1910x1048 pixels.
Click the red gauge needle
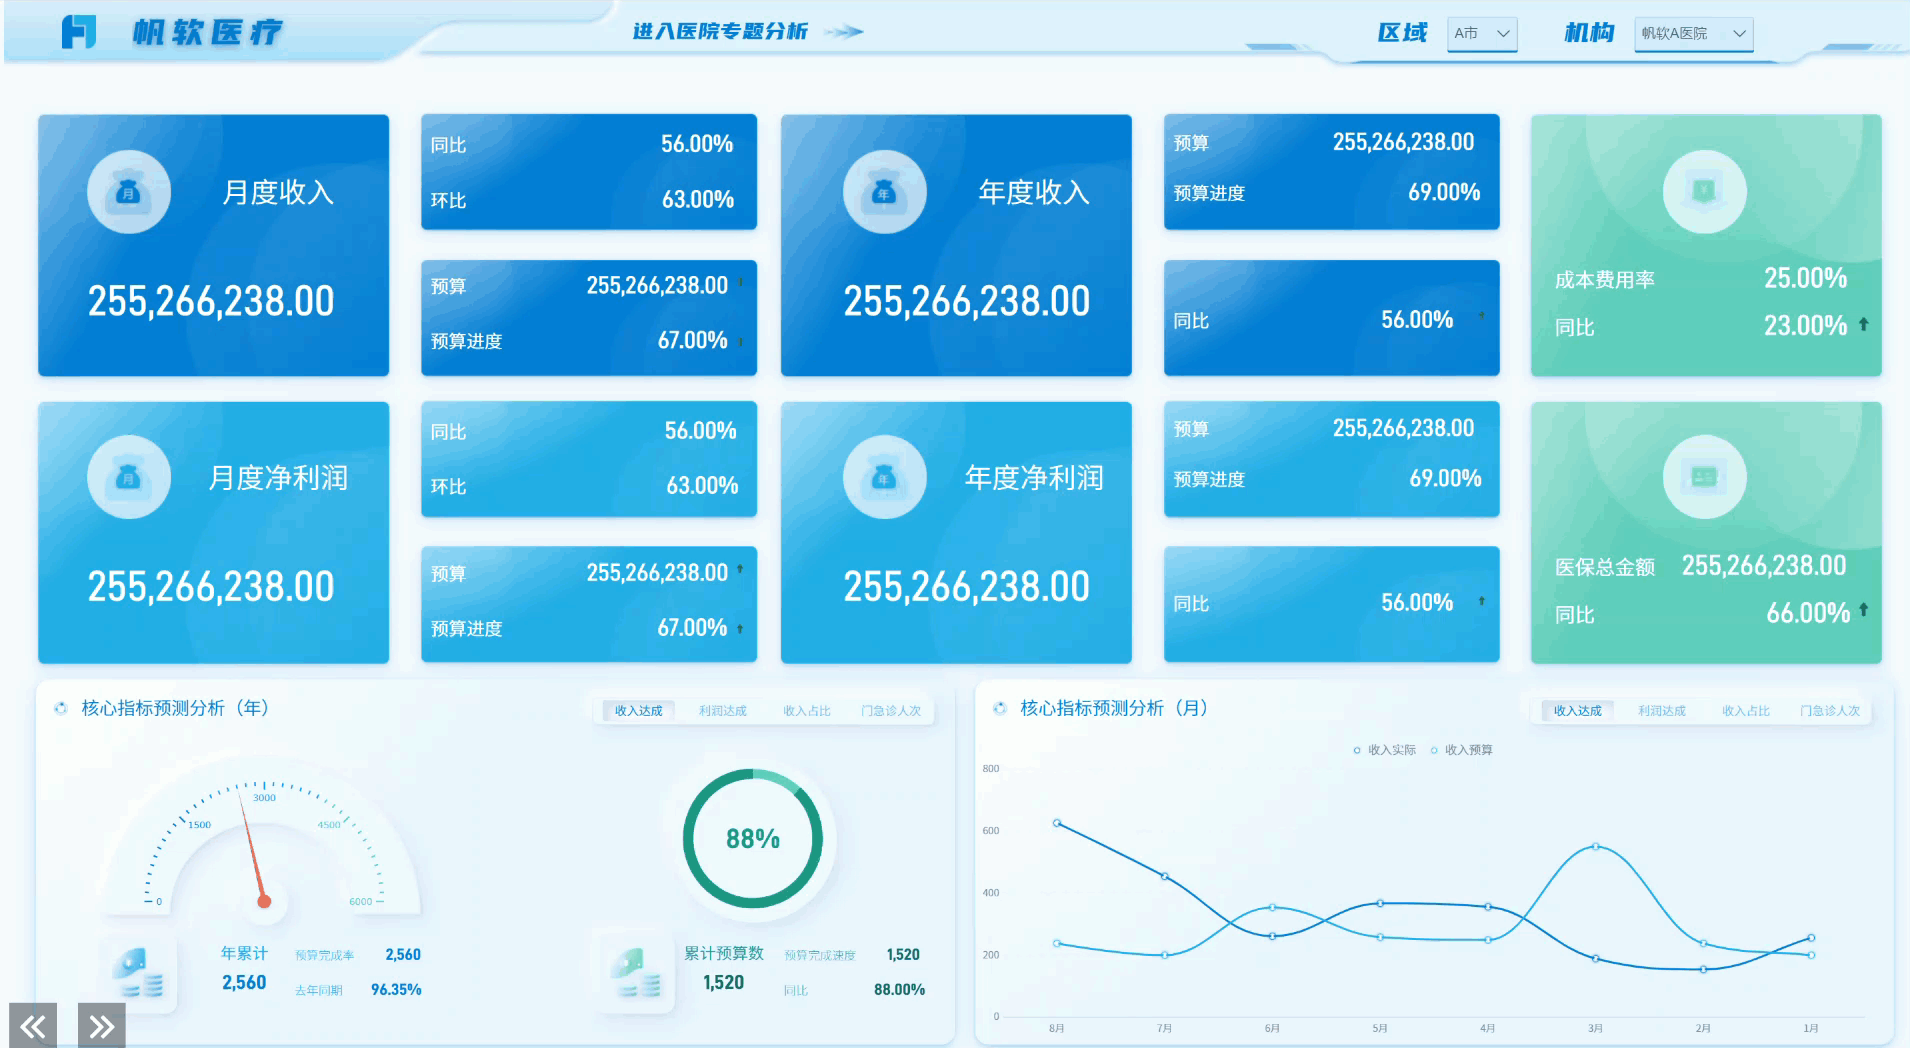(252, 848)
